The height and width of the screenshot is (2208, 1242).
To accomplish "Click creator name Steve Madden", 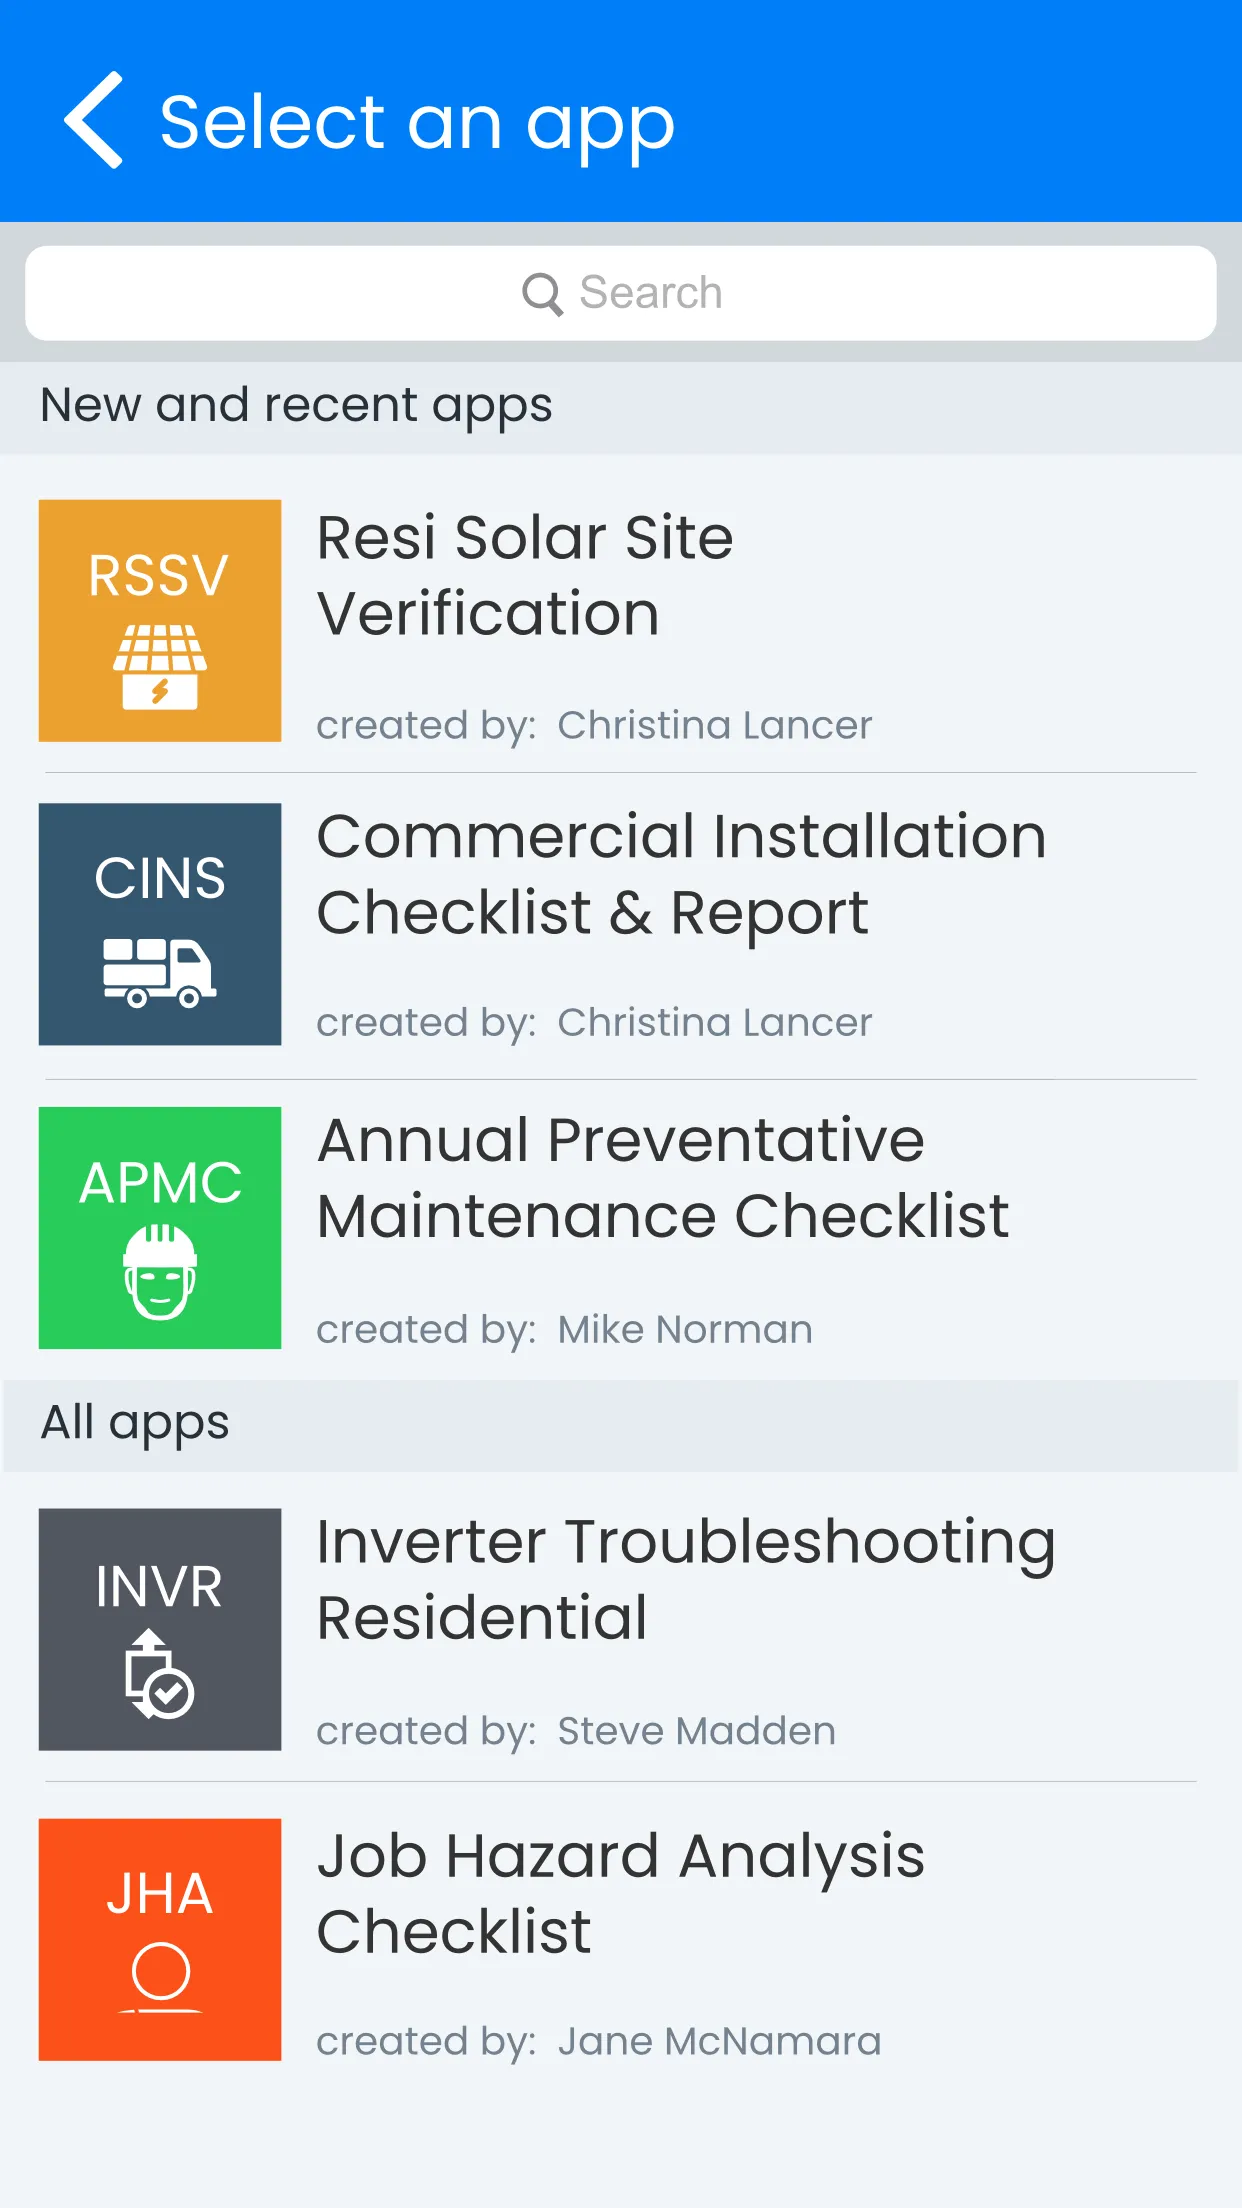I will pos(696,1731).
